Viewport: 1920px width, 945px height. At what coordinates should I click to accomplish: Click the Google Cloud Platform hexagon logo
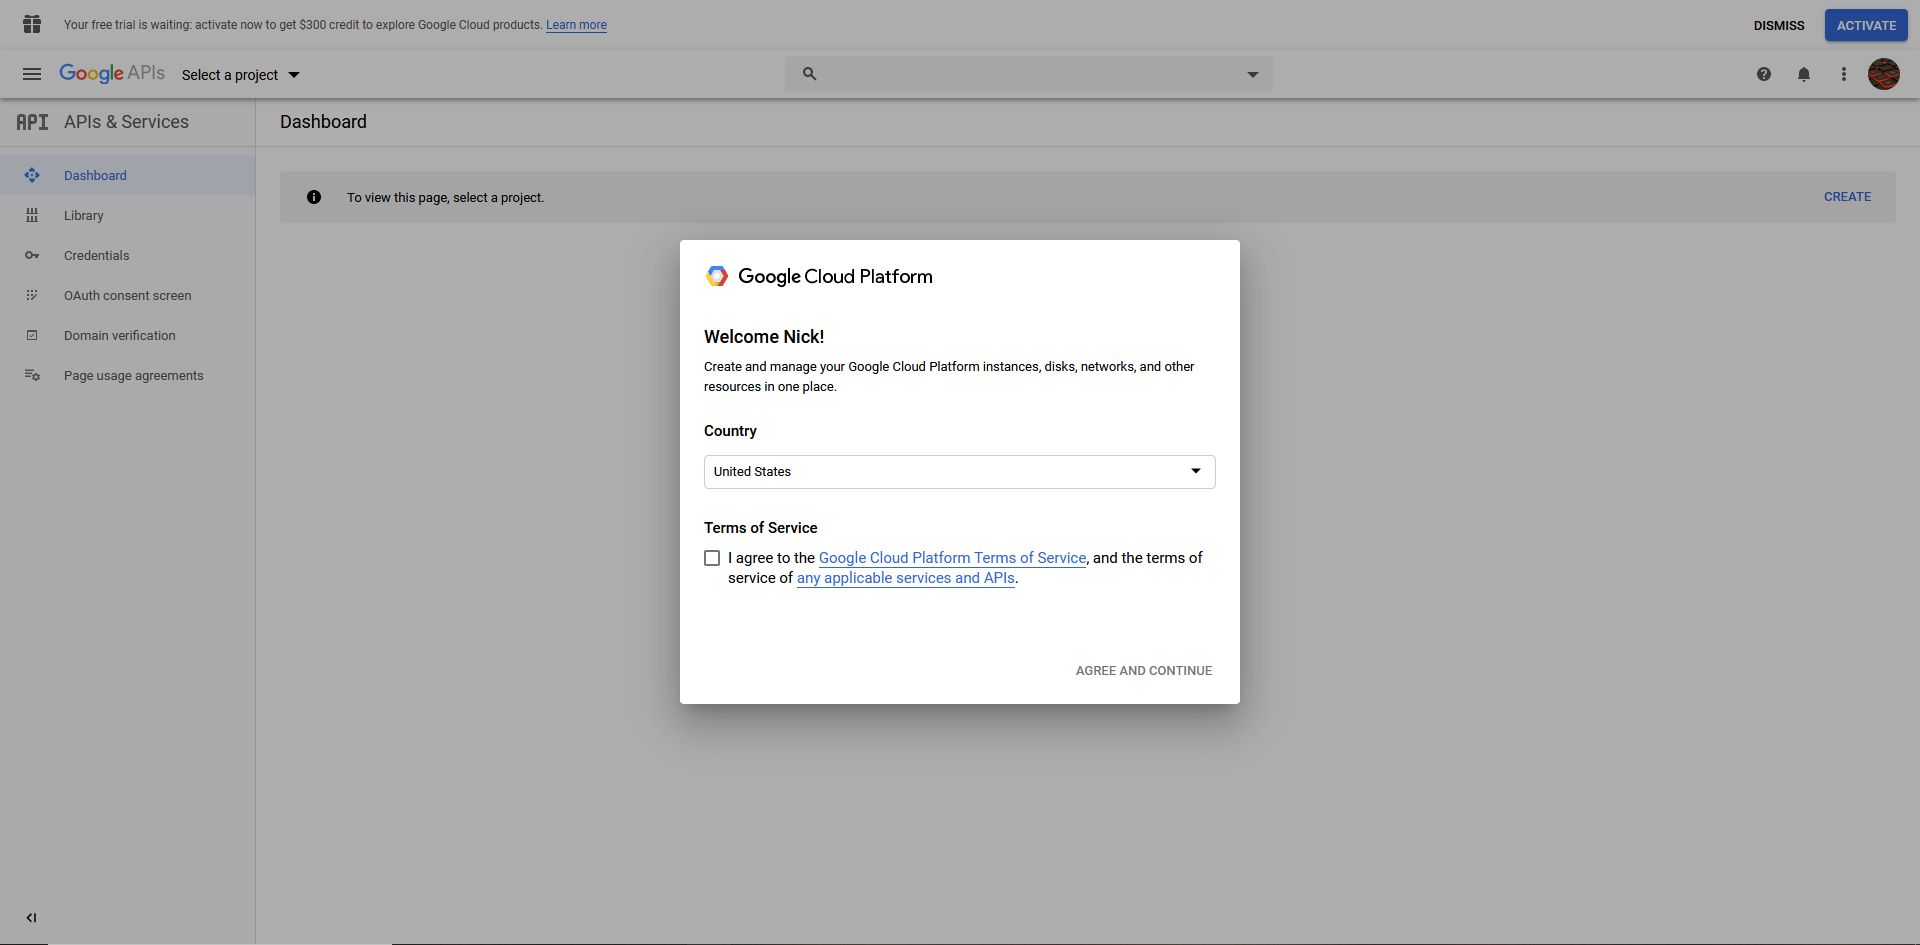716,276
